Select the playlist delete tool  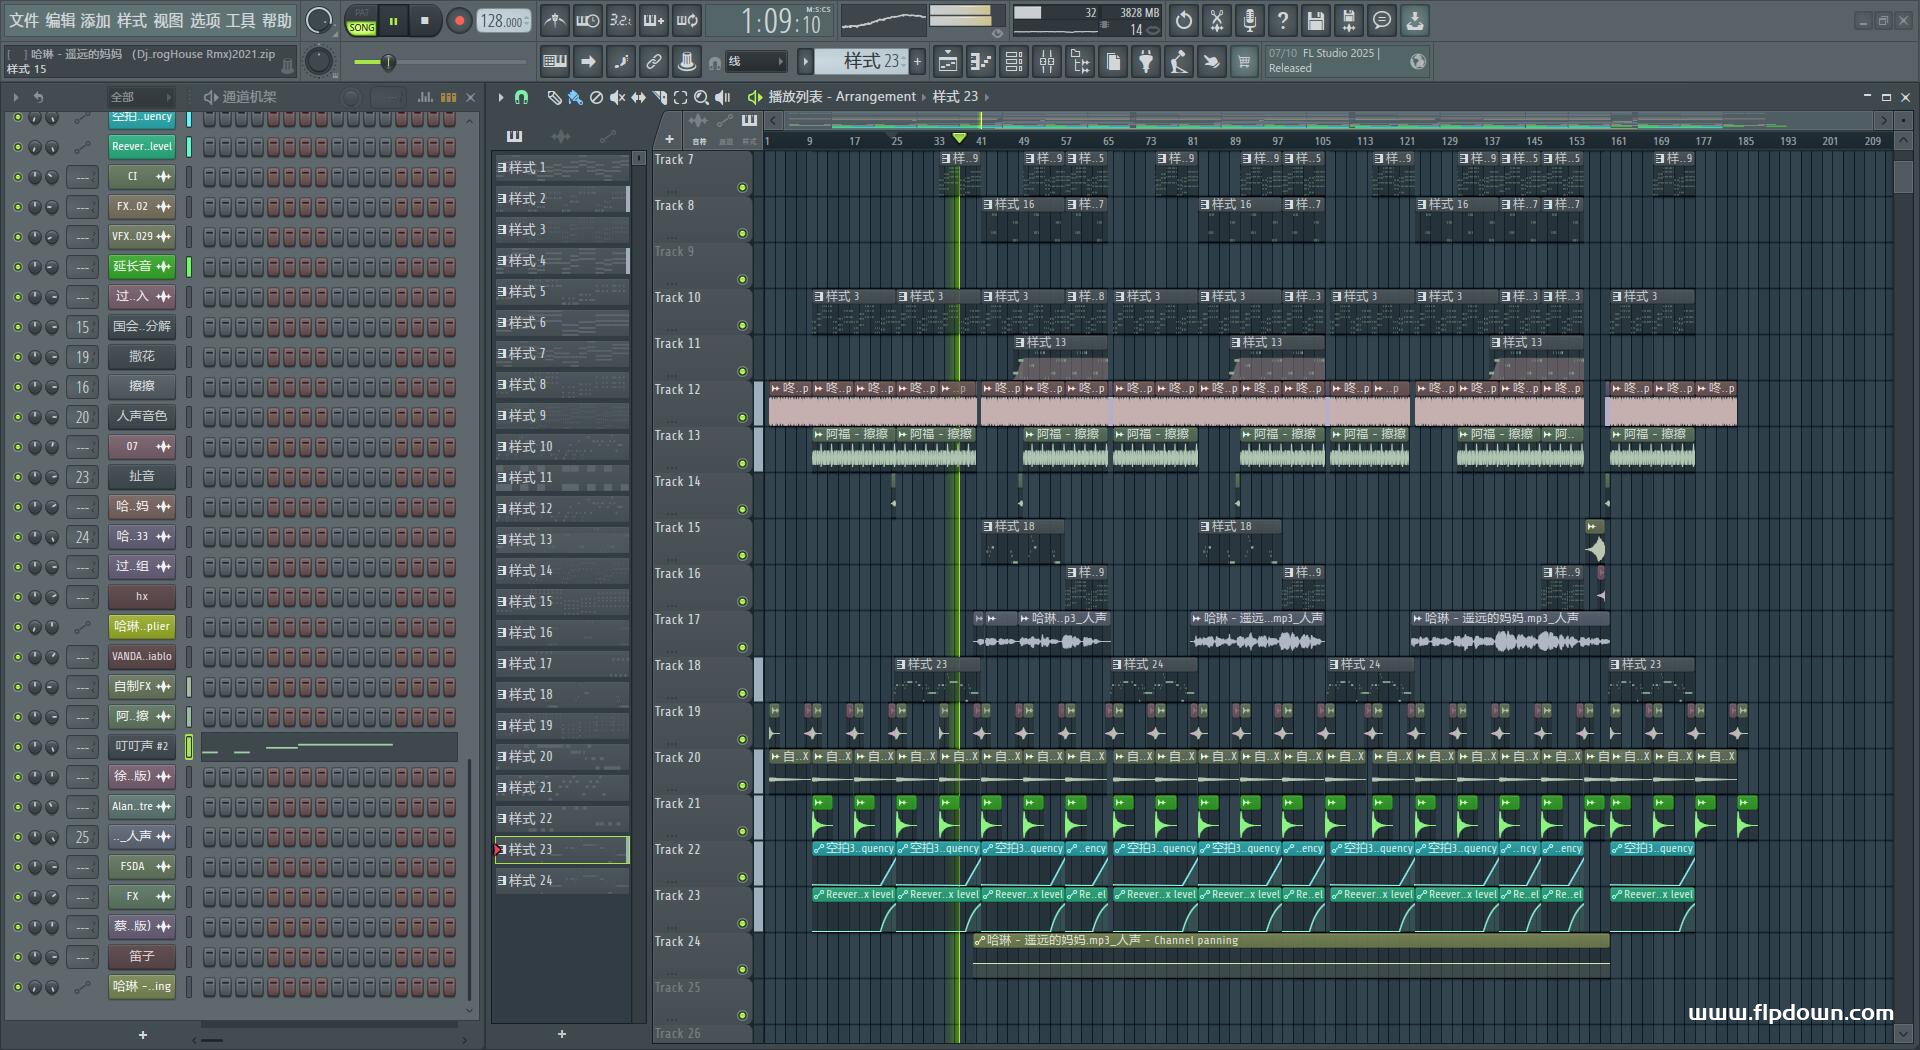click(596, 97)
